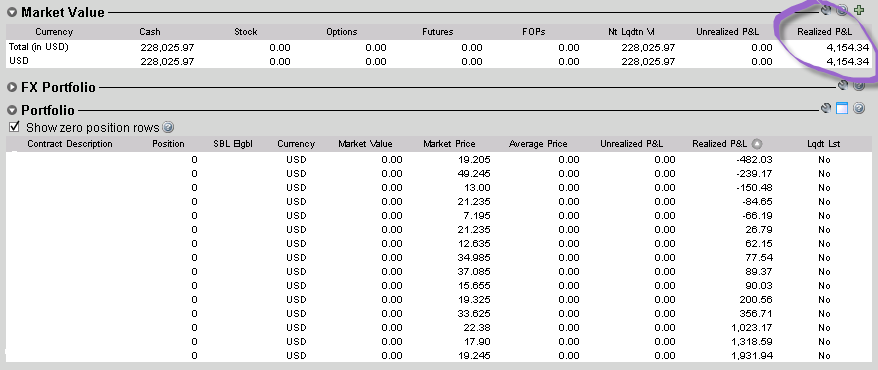The width and height of the screenshot is (878, 370).
Task: Collapse the Market Value section
Action: [12, 12]
